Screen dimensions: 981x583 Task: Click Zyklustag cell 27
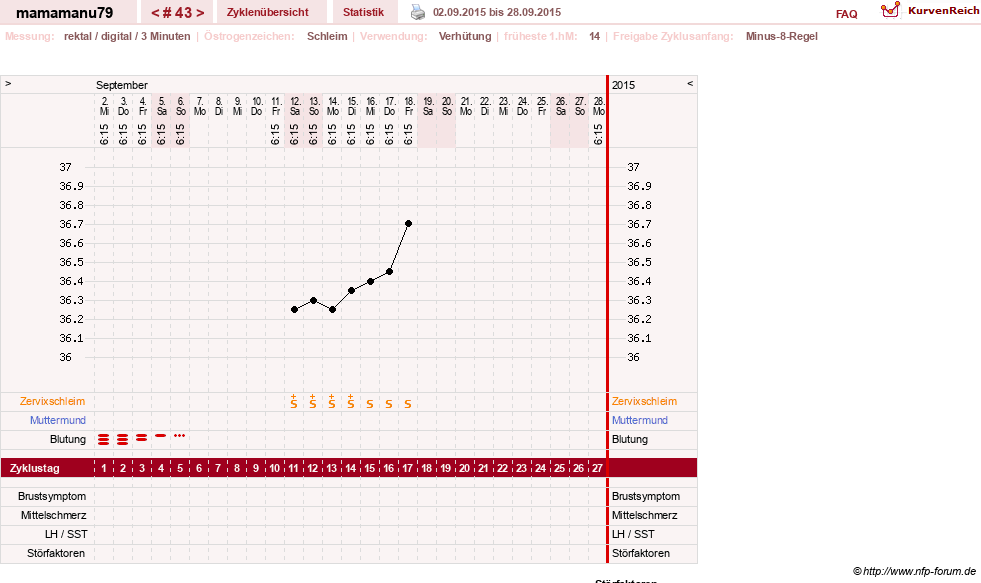(597, 468)
